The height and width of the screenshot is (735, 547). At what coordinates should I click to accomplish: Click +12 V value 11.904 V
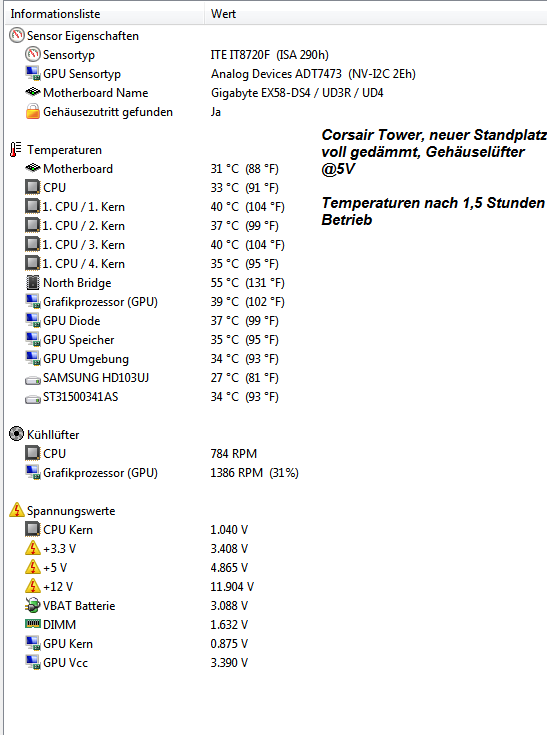tap(232, 586)
